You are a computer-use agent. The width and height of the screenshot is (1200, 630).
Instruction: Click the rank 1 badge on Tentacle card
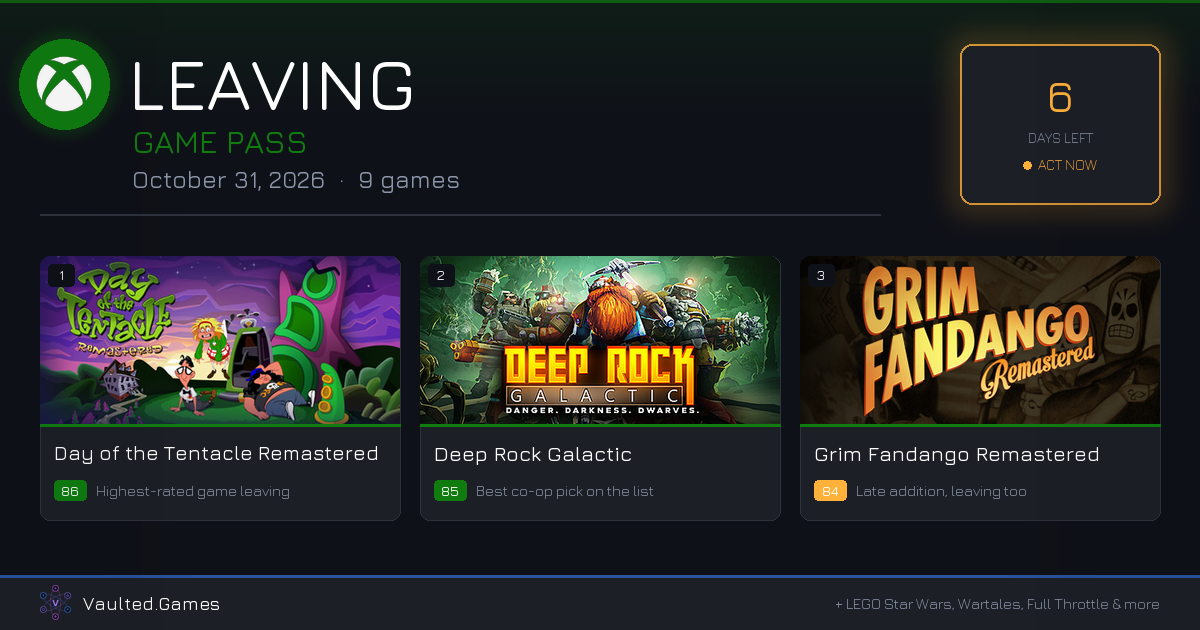62,275
